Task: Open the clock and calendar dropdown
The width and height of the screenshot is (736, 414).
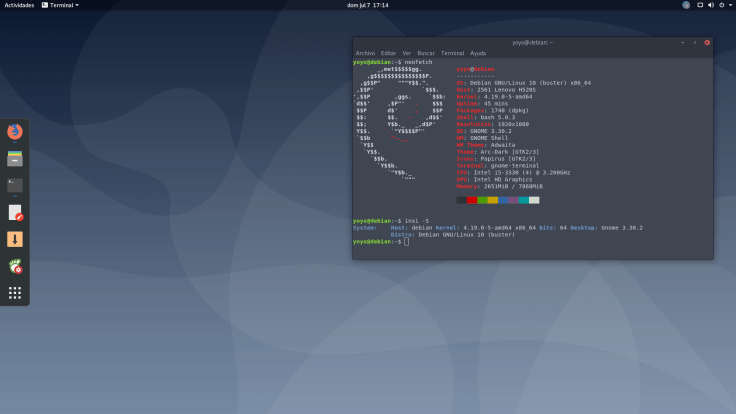Action: 367,5
